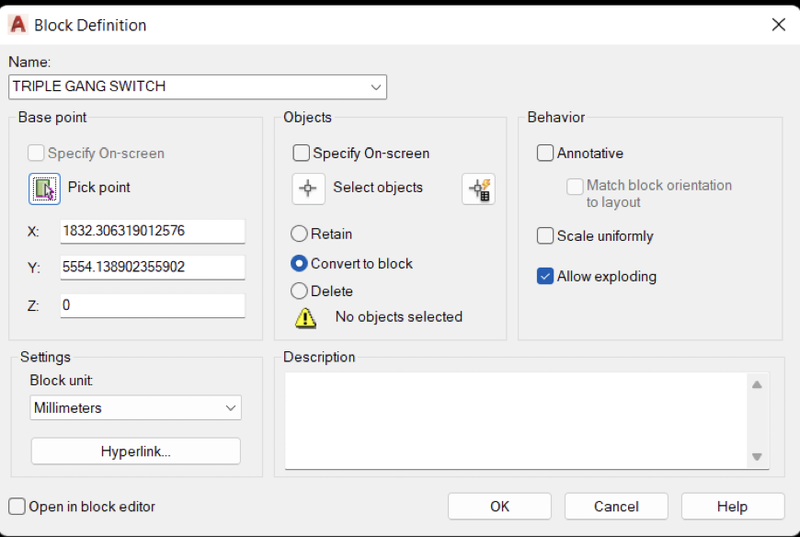800x537 pixels.
Task: Toggle Scale uniformly checkbox
Action: click(x=545, y=236)
